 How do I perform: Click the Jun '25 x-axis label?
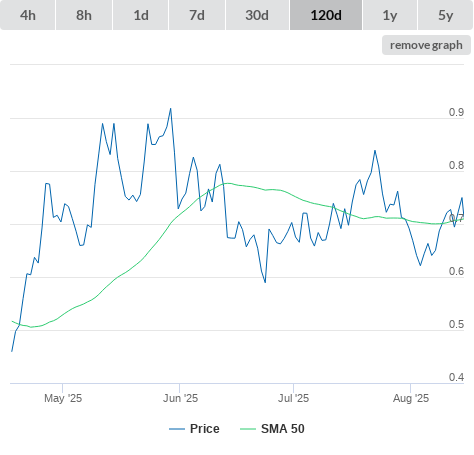coord(180,398)
